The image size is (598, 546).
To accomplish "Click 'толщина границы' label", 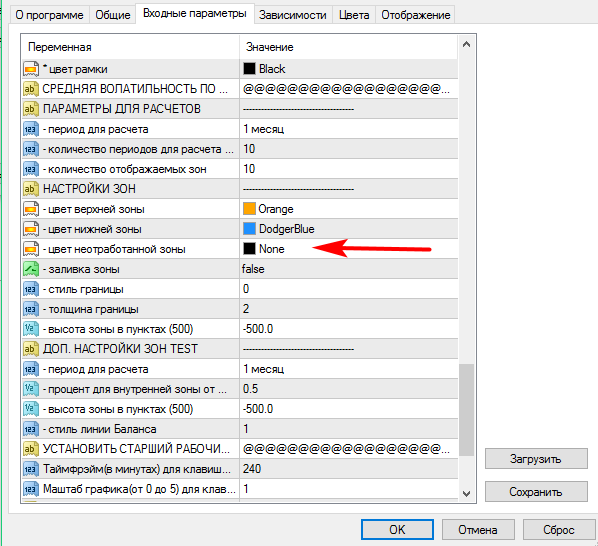I will pos(90,309).
